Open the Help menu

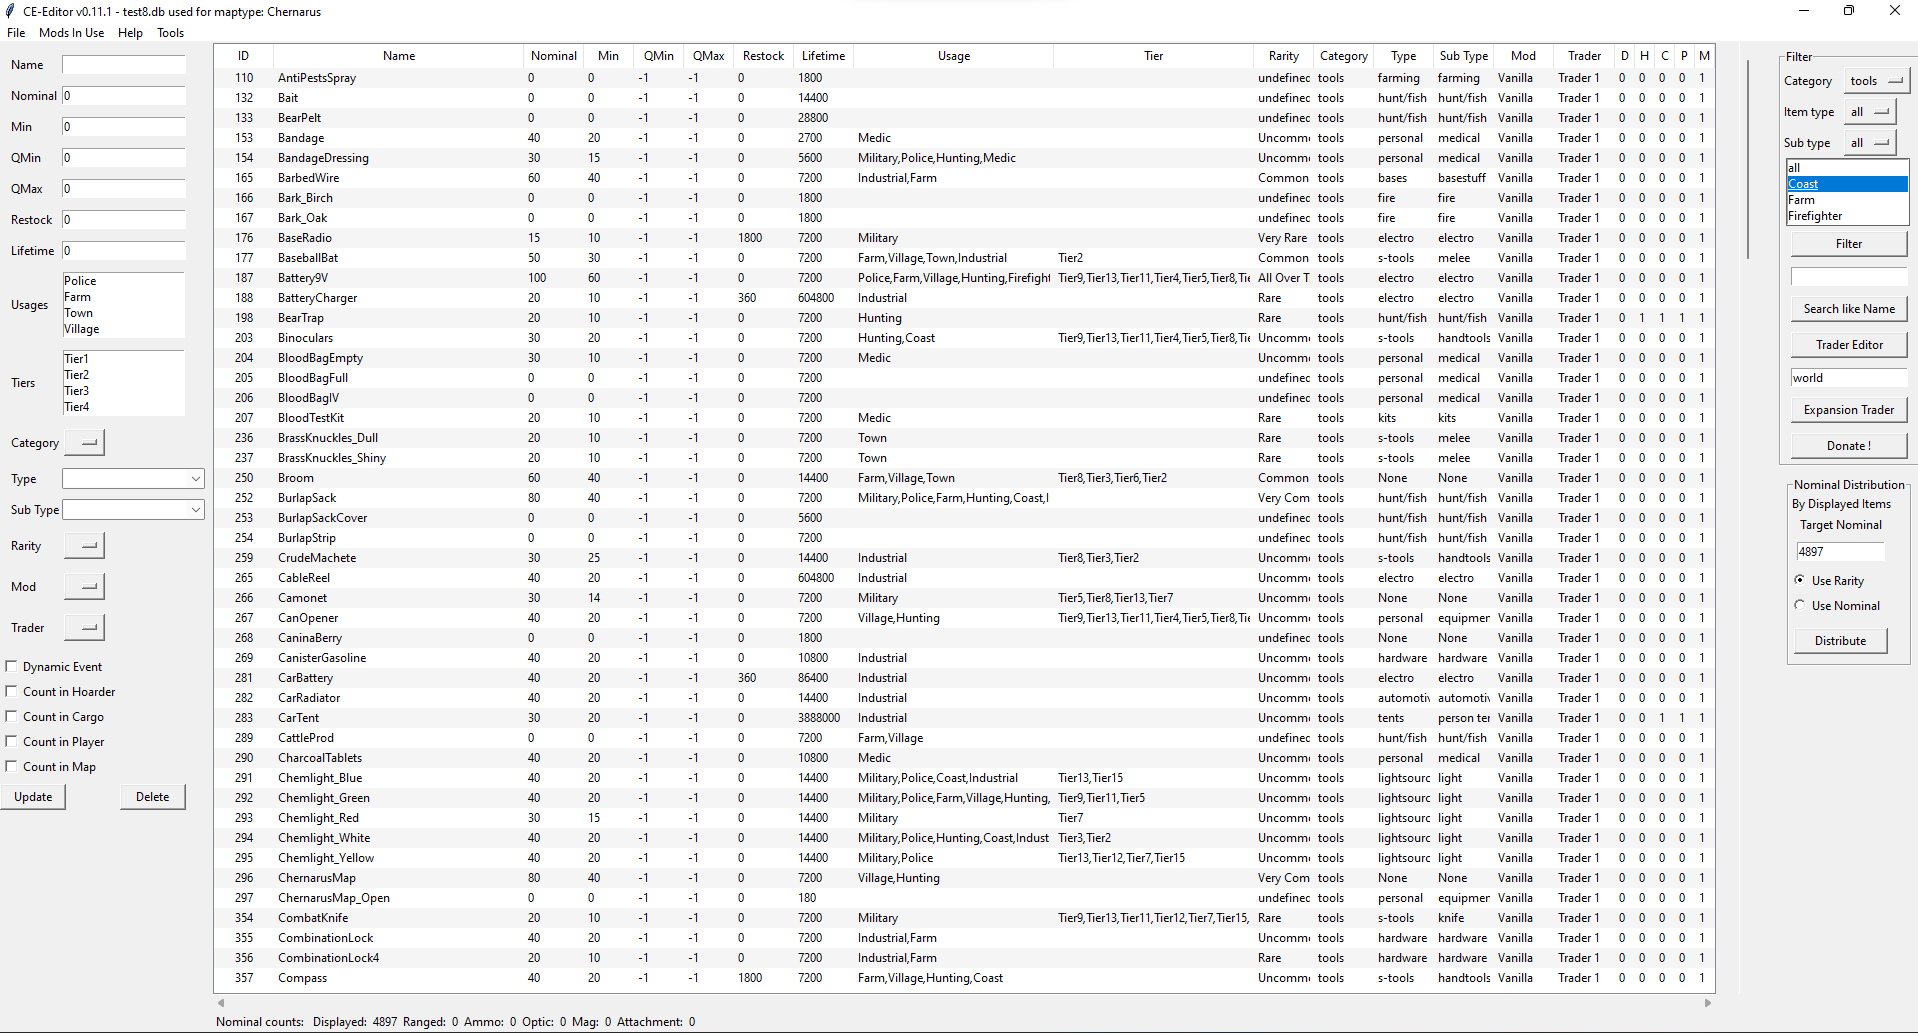coord(130,33)
